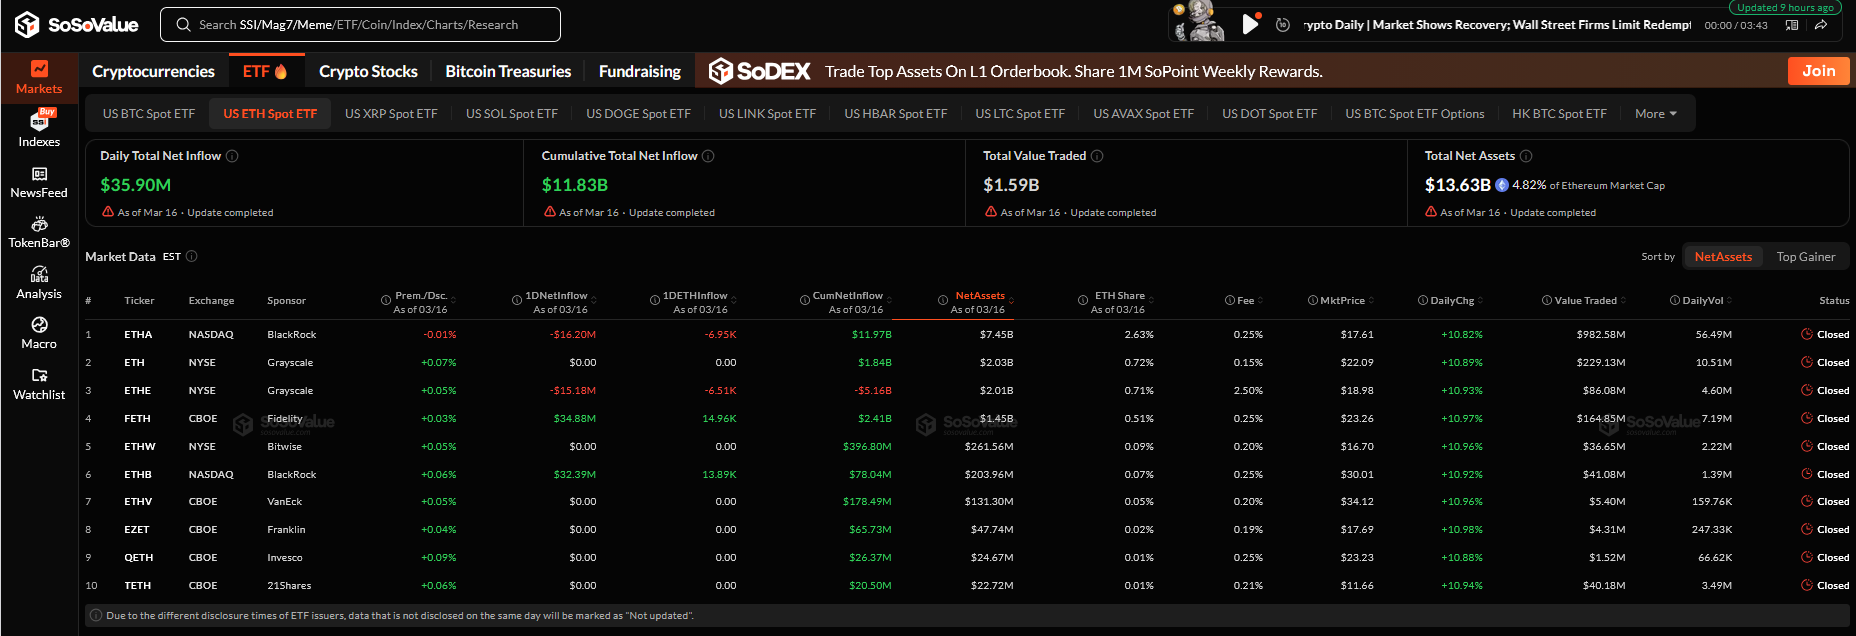The height and width of the screenshot is (636, 1856).
Task: Click the MktPrice column info icon
Action: [1313, 300]
